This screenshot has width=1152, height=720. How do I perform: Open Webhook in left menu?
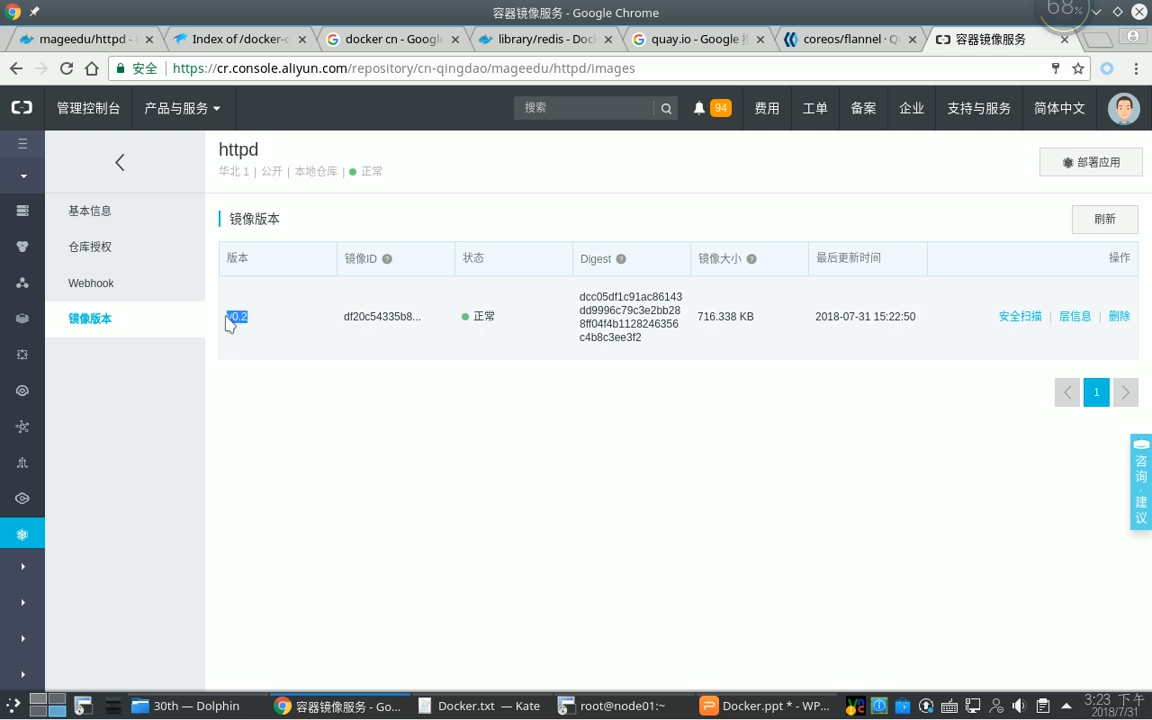pos(91,283)
